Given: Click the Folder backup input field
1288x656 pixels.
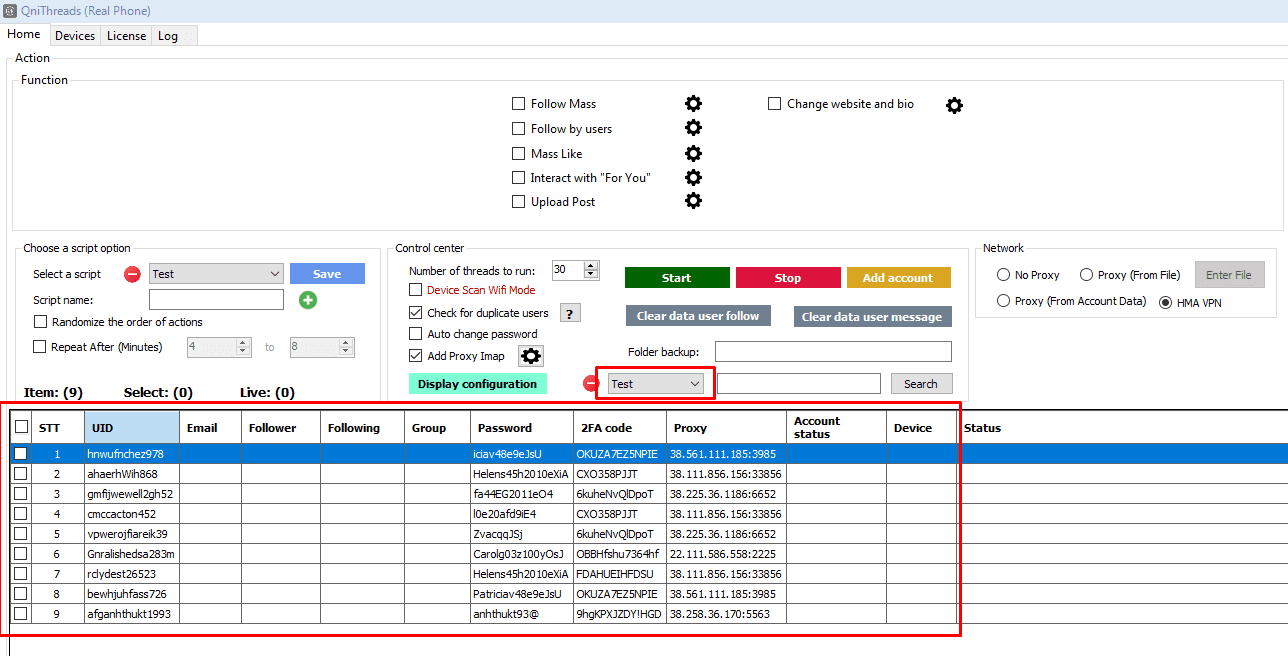Looking at the screenshot, I should [x=833, y=352].
